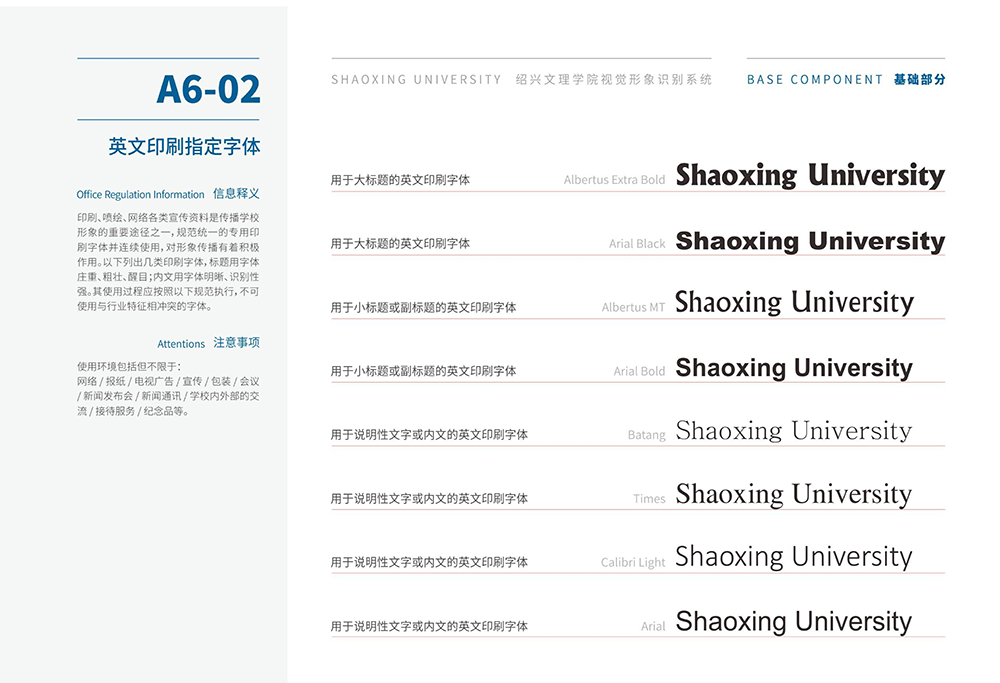Click the Batang font name label

pyautogui.click(x=646, y=435)
